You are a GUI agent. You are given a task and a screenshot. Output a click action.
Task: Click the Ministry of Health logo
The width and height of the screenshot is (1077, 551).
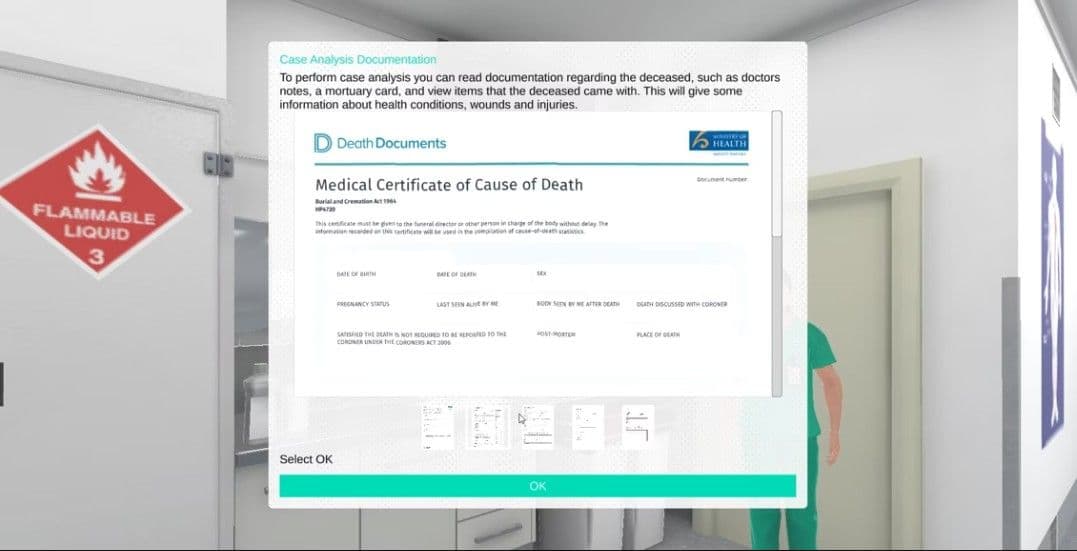(718, 140)
